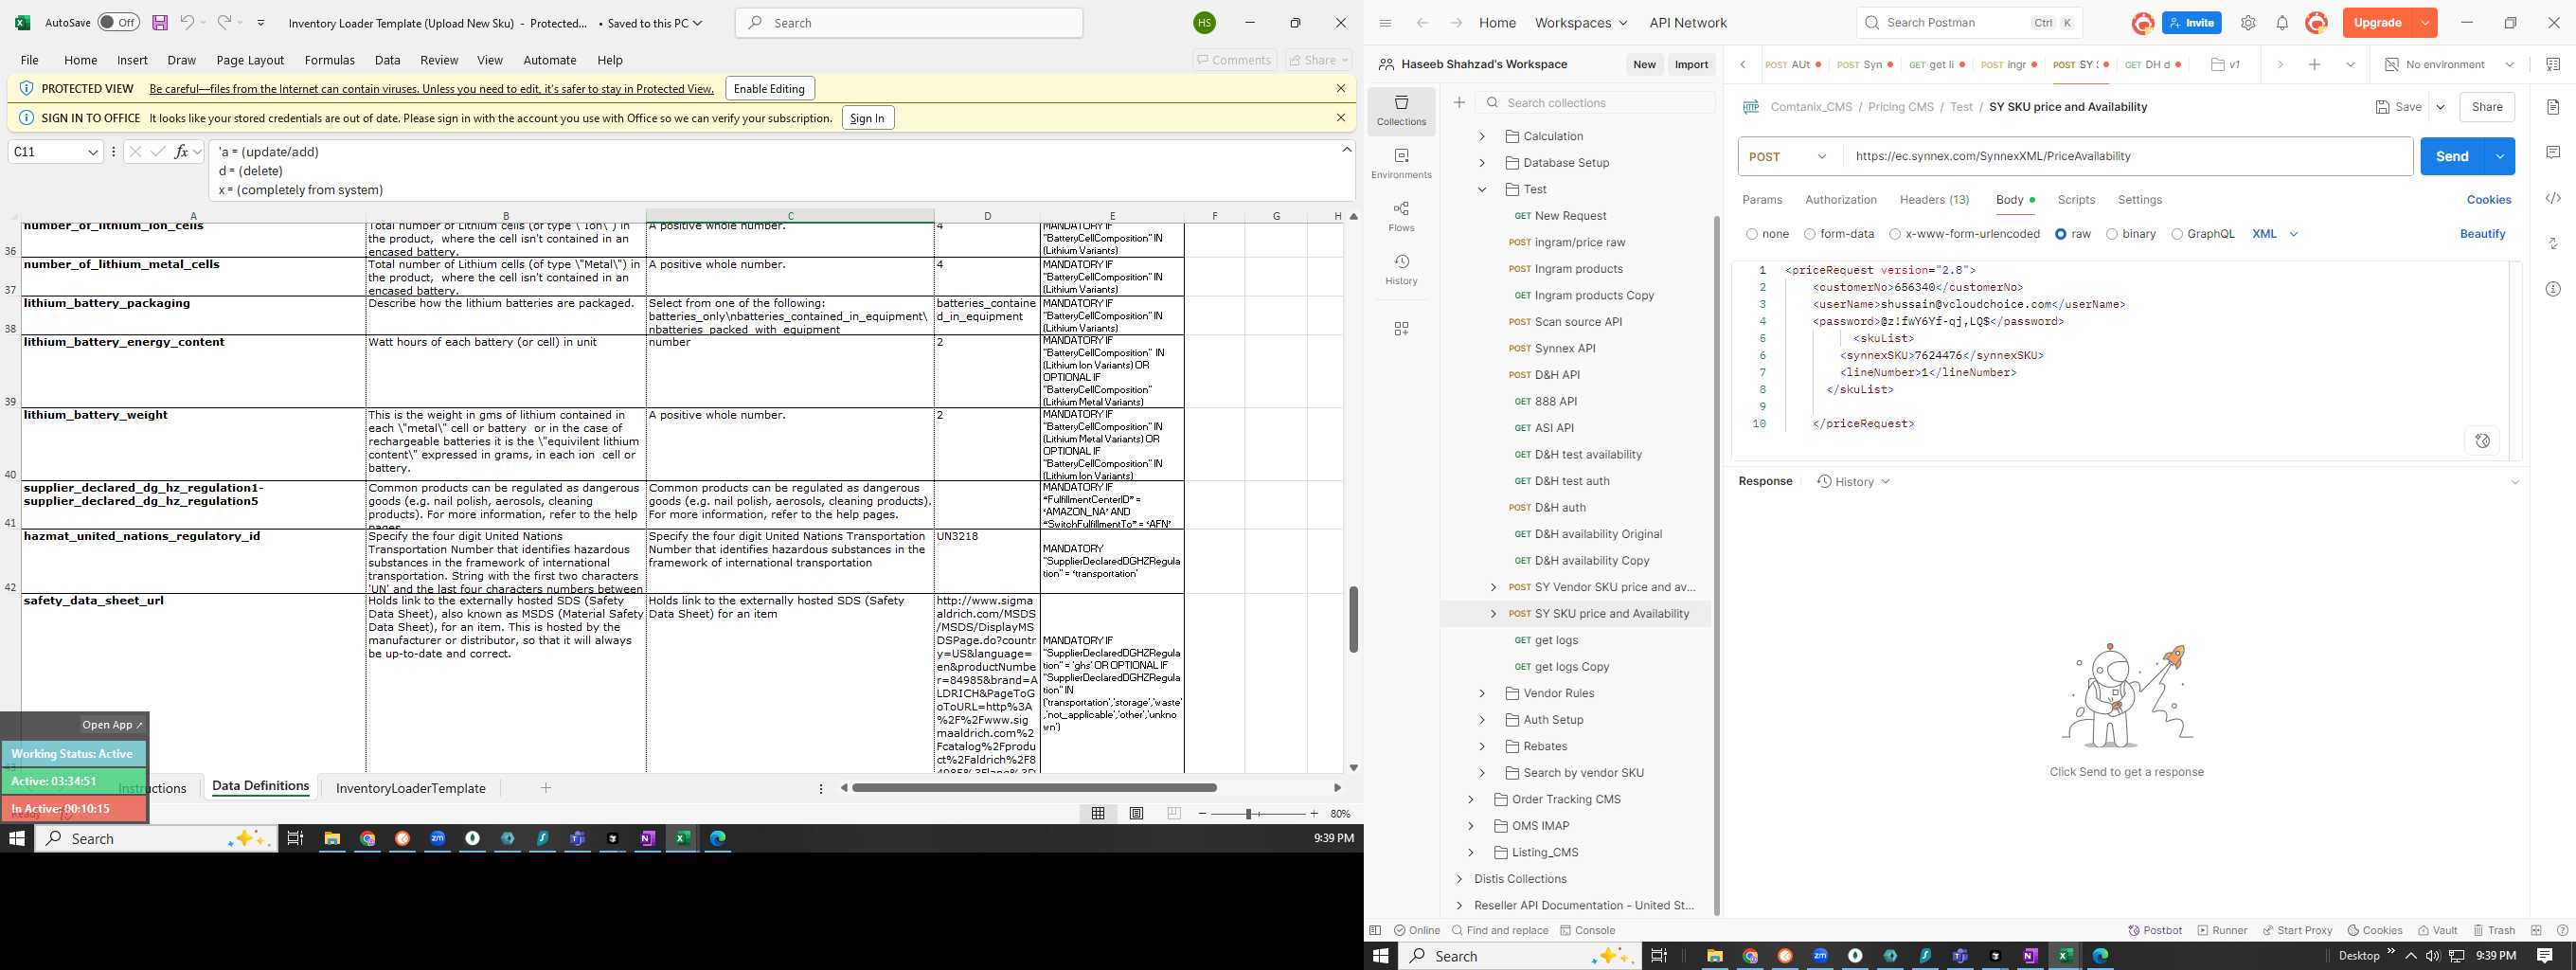Click the request URL input field

[2127, 156]
